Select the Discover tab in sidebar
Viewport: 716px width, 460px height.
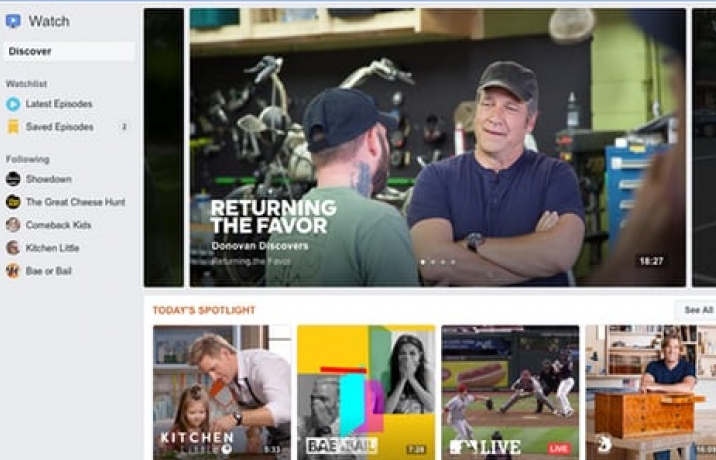(x=69, y=51)
